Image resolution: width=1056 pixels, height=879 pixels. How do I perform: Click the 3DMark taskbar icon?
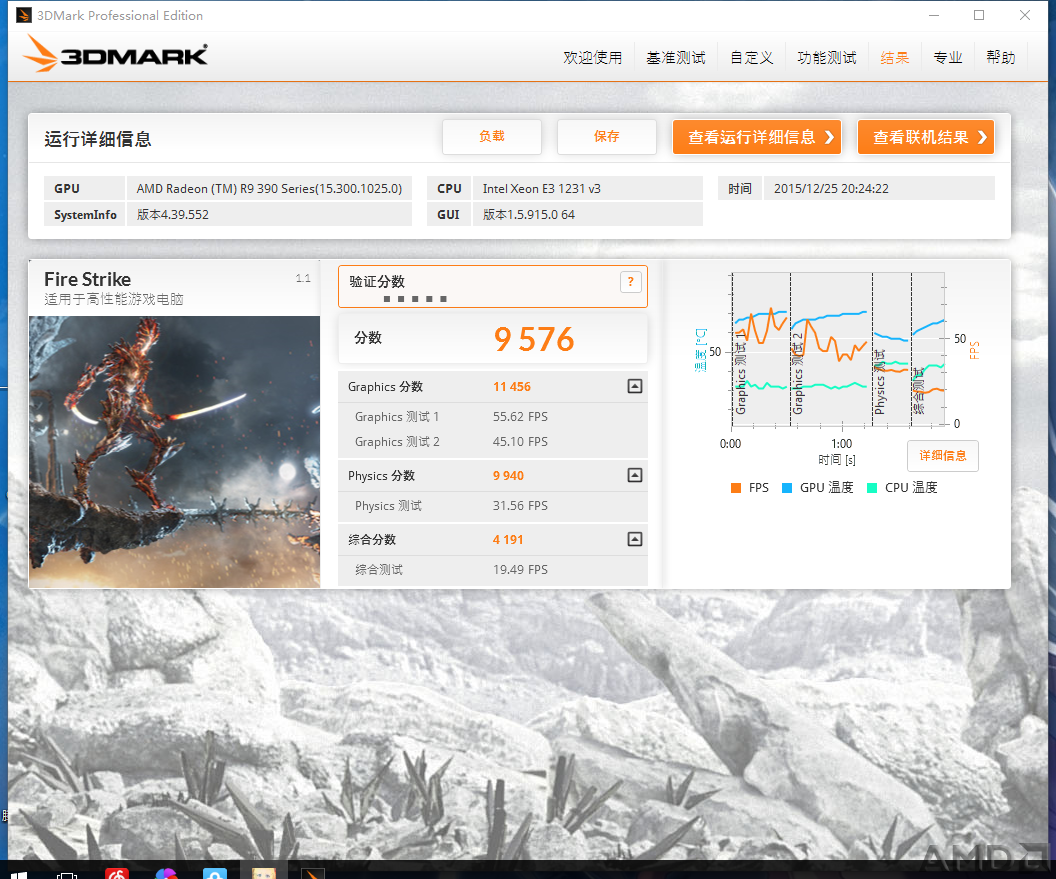click(x=312, y=874)
